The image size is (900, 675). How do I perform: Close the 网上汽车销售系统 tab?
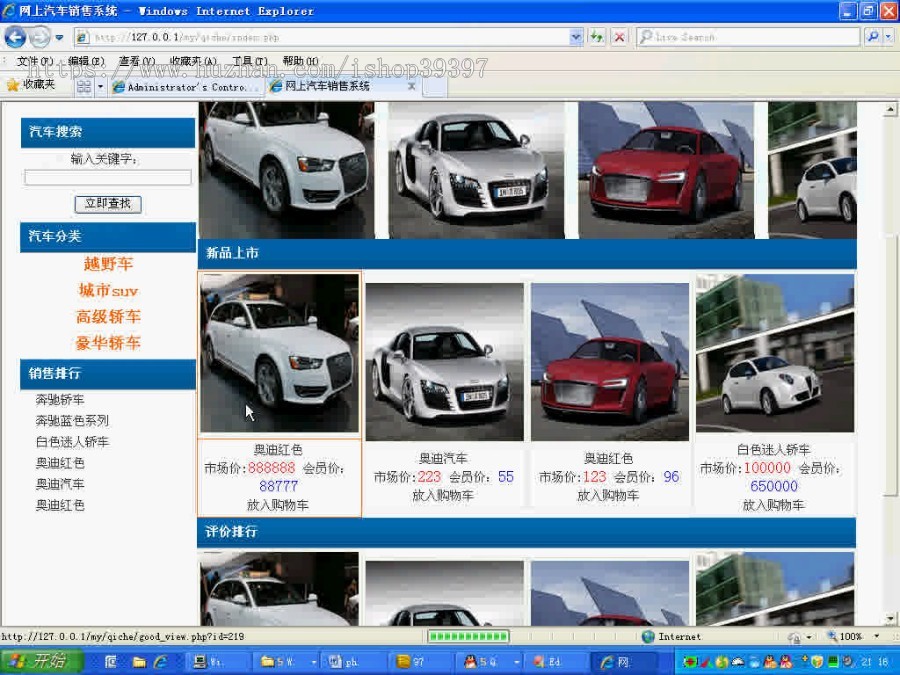coord(412,86)
